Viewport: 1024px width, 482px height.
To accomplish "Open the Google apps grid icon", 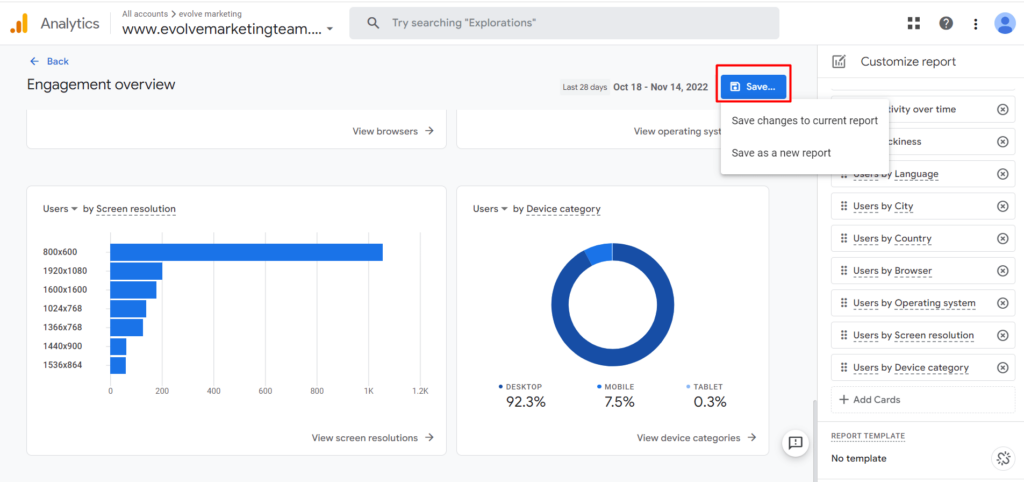I will click(x=914, y=24).
